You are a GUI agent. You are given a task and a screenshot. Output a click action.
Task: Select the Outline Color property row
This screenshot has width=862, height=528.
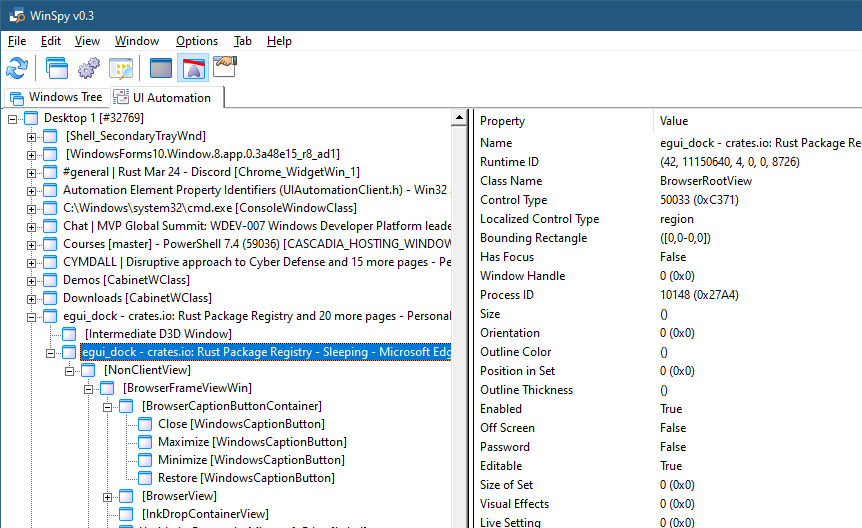[668, 351]
